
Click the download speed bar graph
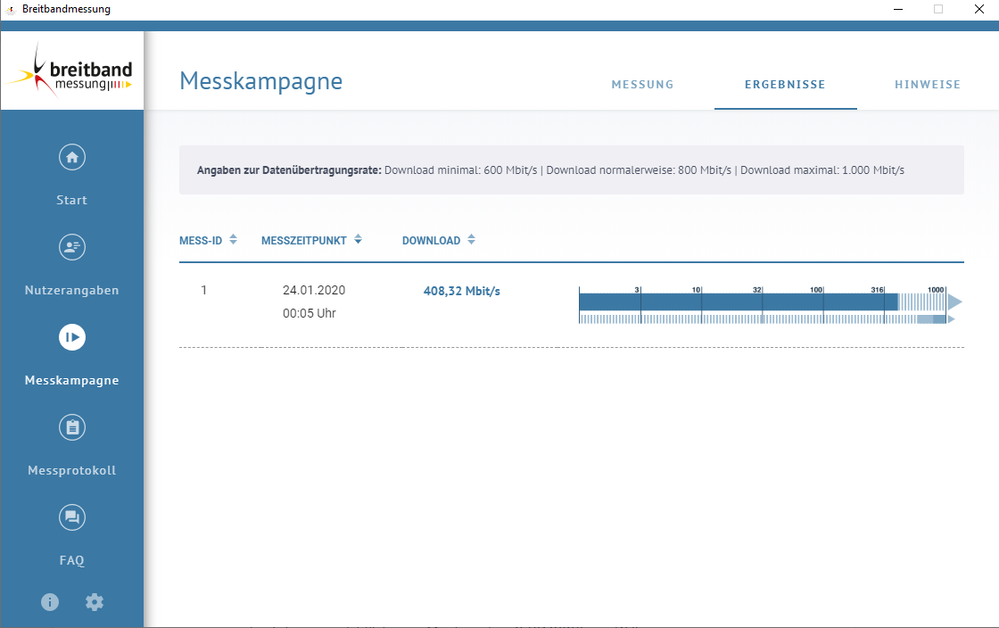(770, 305)
